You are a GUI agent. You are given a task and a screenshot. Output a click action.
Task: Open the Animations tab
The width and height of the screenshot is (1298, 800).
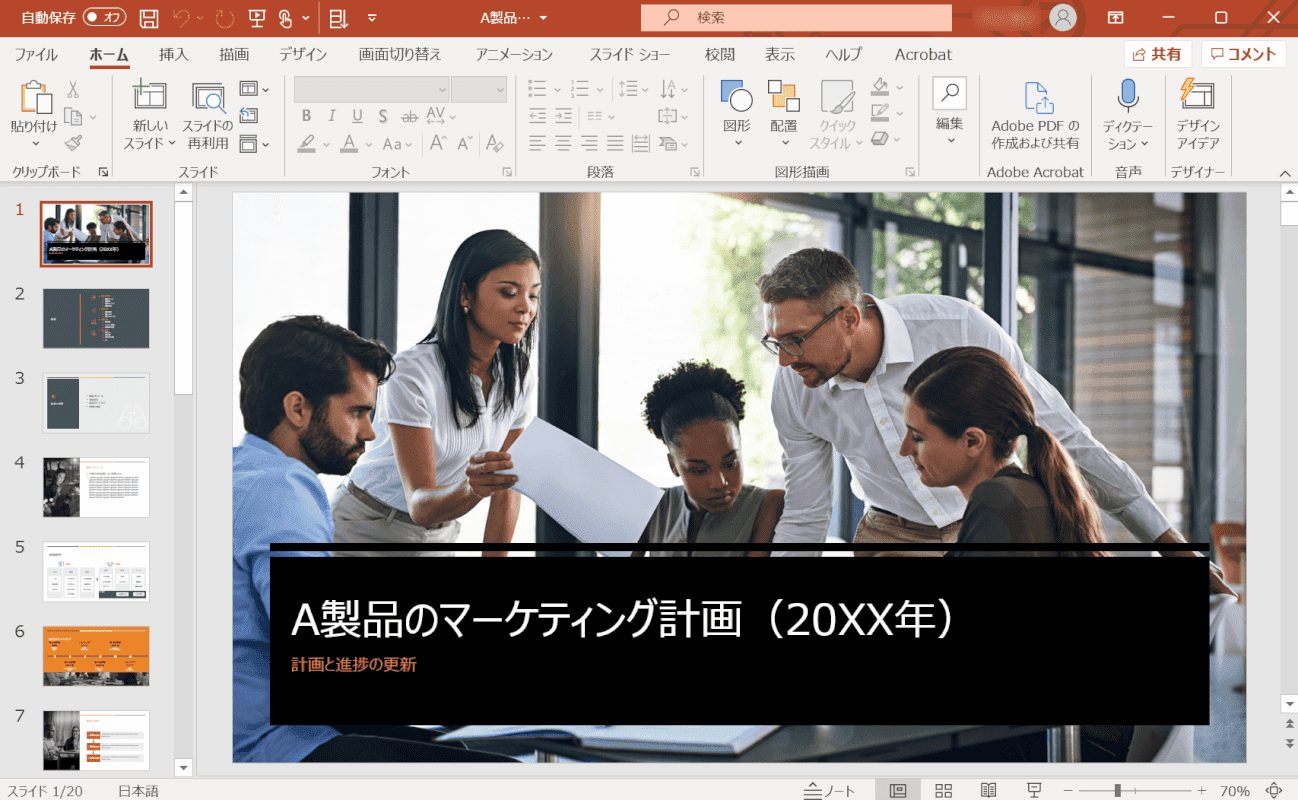(x=514, y=54)
